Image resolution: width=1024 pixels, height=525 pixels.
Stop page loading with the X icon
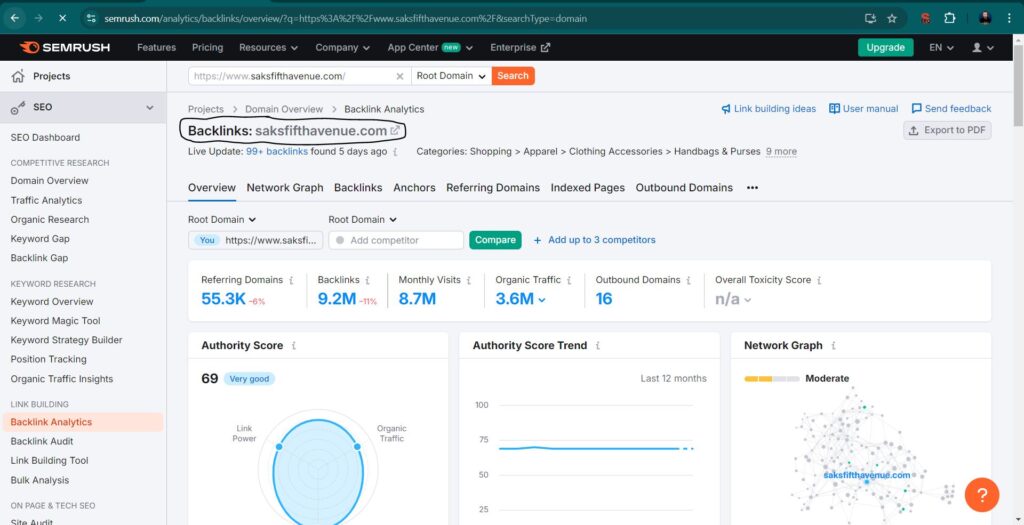[x=62, y=18]
